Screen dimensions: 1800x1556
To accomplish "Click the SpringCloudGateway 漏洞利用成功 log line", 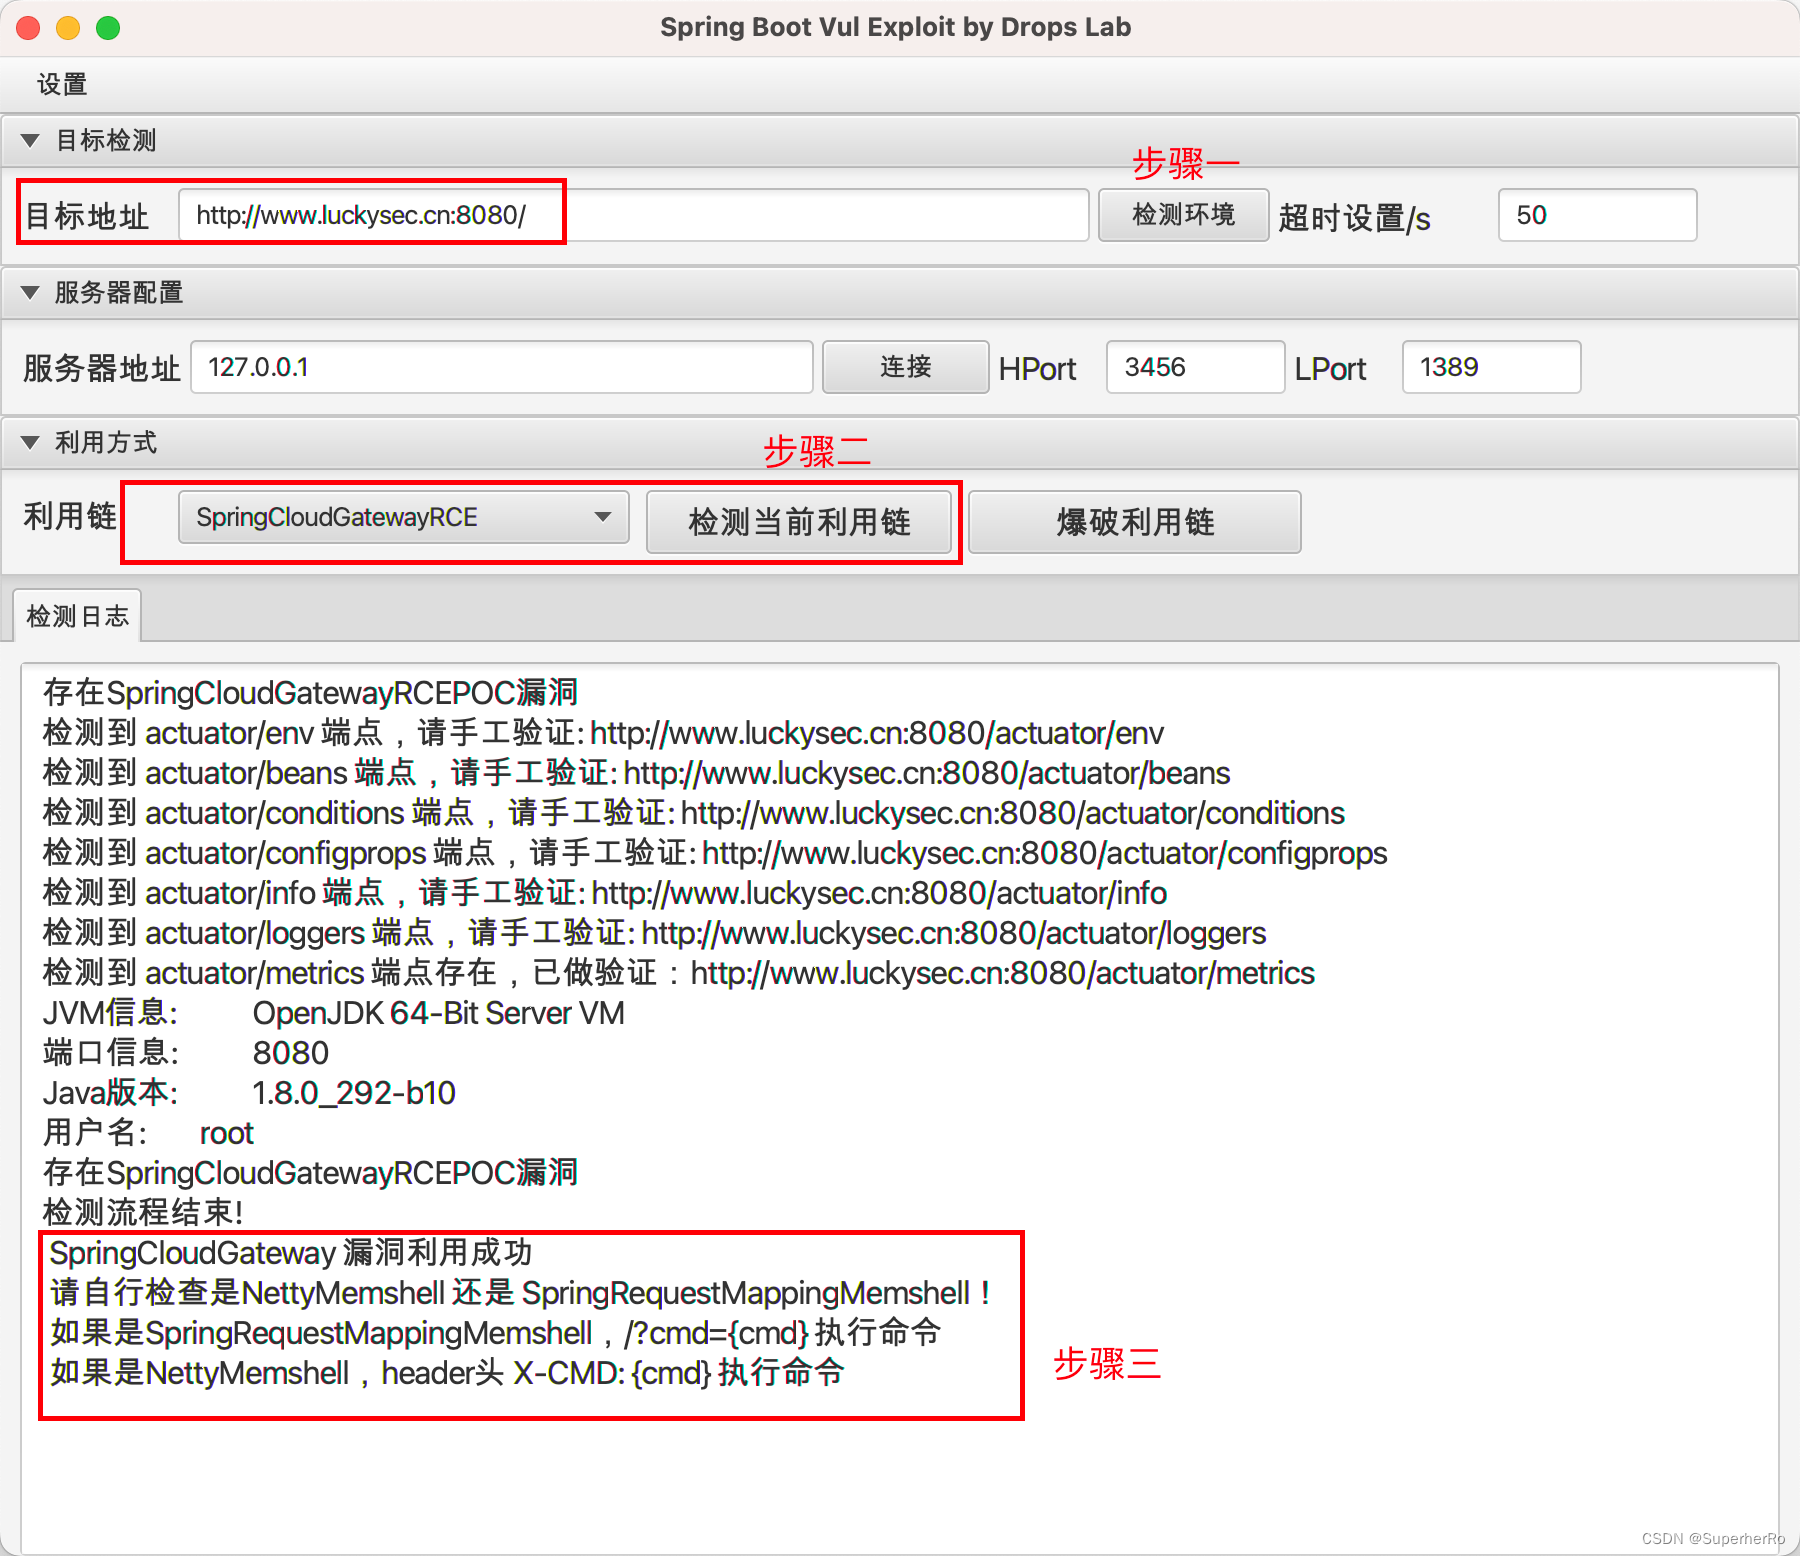I will point(291,1253).
